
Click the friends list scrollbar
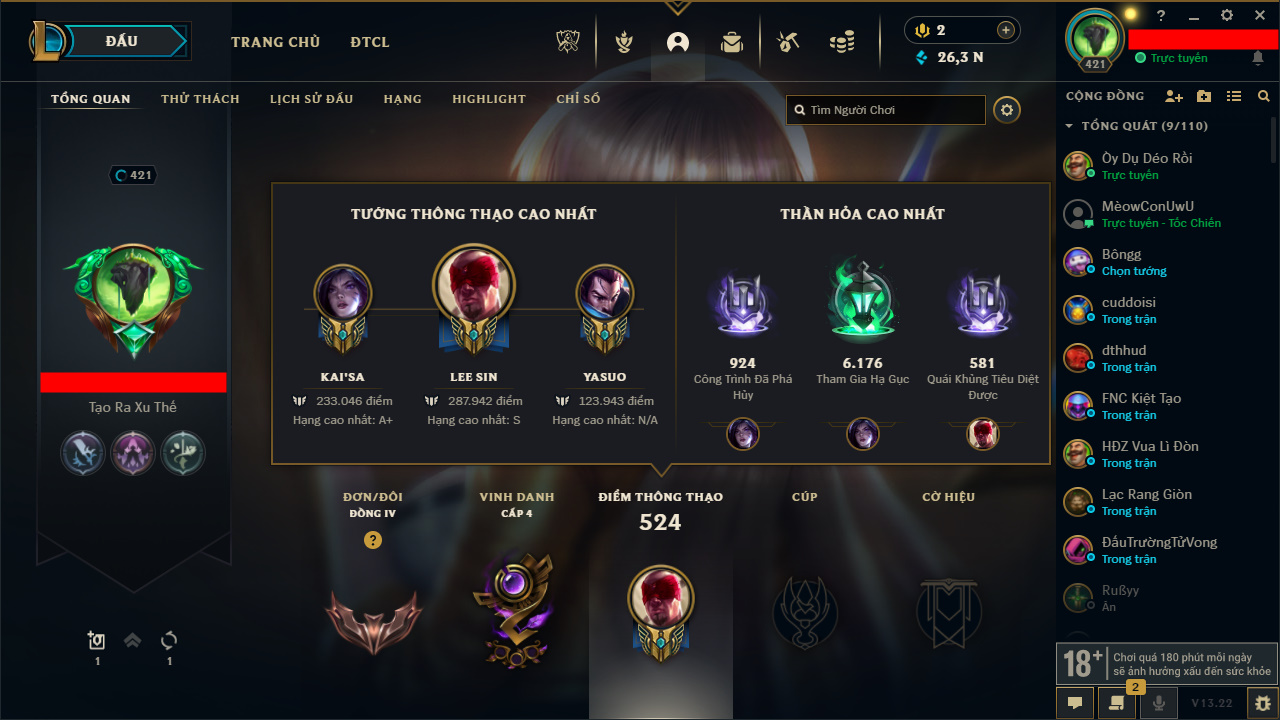1274,140
